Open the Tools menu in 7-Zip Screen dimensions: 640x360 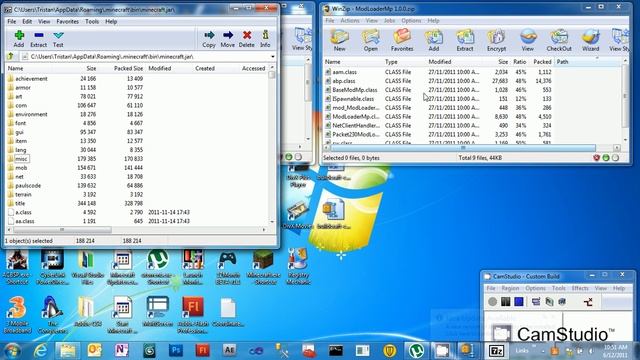(92, 21)
